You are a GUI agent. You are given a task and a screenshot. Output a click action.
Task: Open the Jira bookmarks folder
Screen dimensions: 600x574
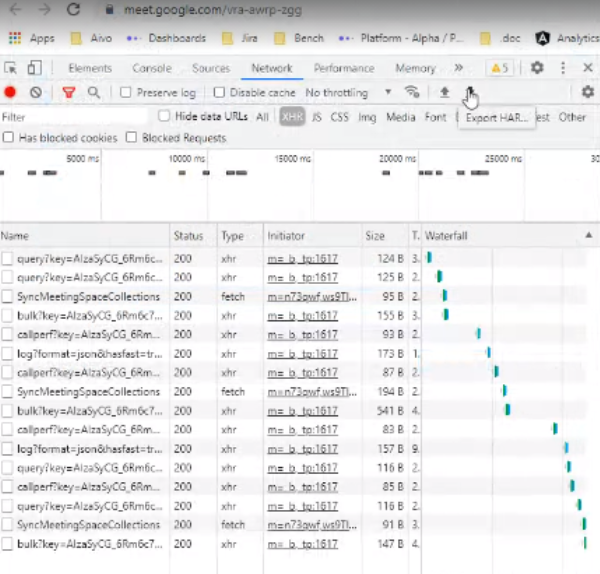pyautogui.click(x=240, y=38)
